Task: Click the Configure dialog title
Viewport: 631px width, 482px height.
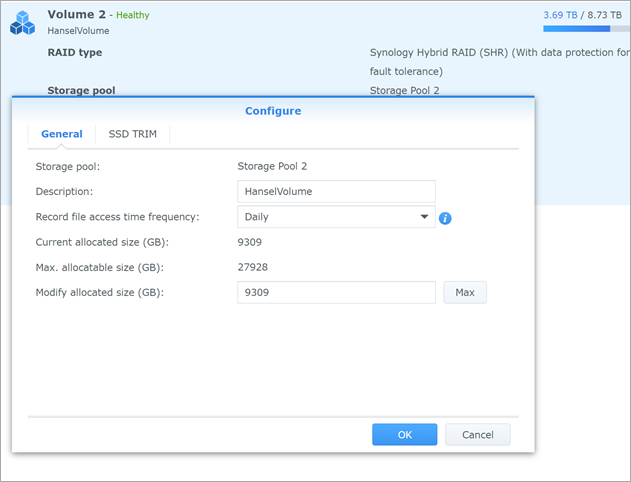Action: click(273, 111)
